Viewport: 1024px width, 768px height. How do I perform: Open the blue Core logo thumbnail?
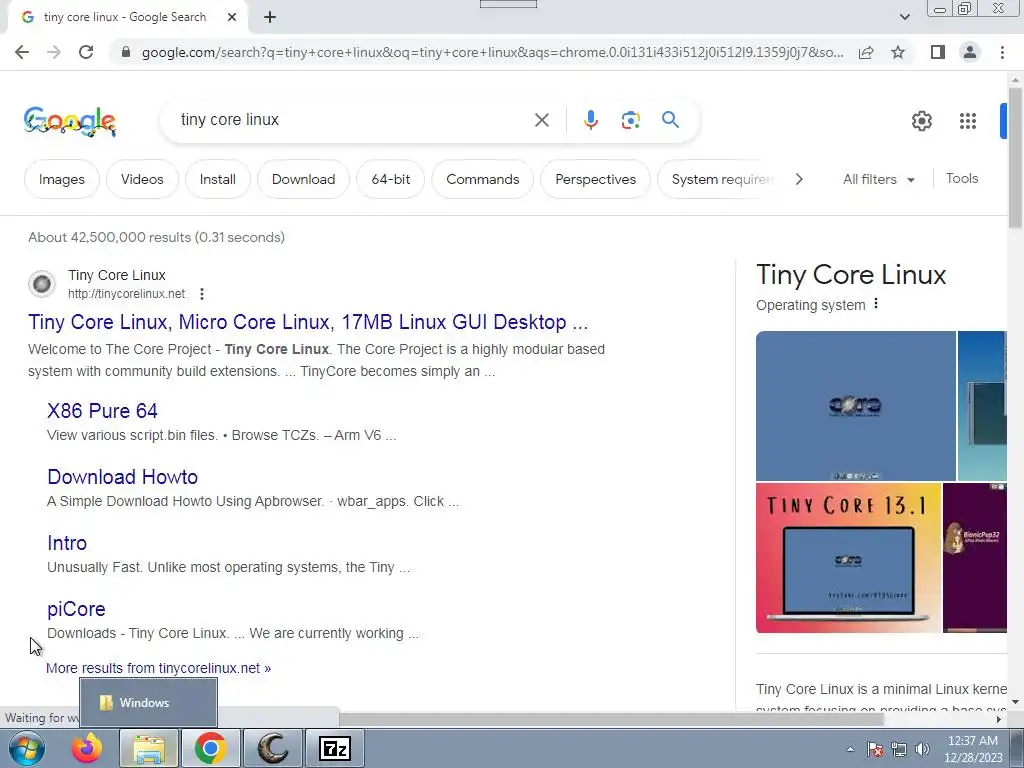pyautogui.click(x=856, y=406)
